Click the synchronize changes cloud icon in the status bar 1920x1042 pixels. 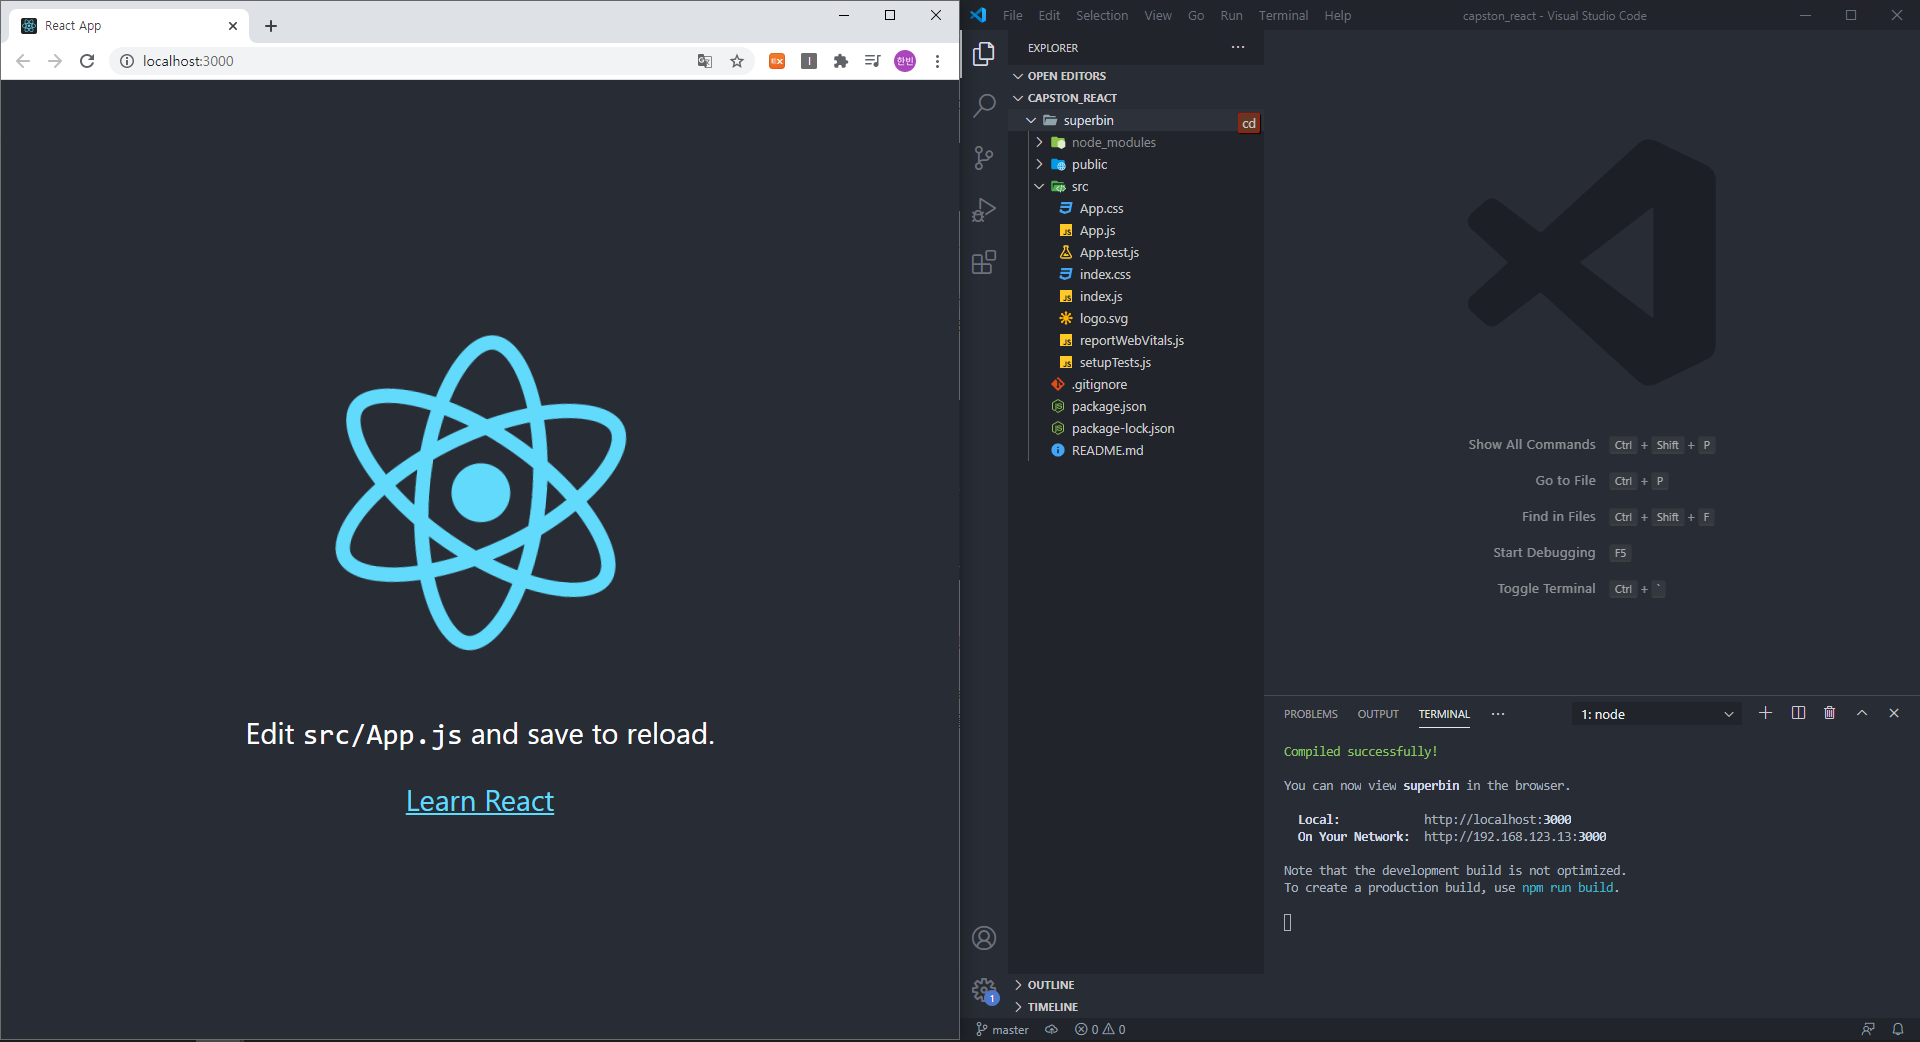(1052, 1030)
